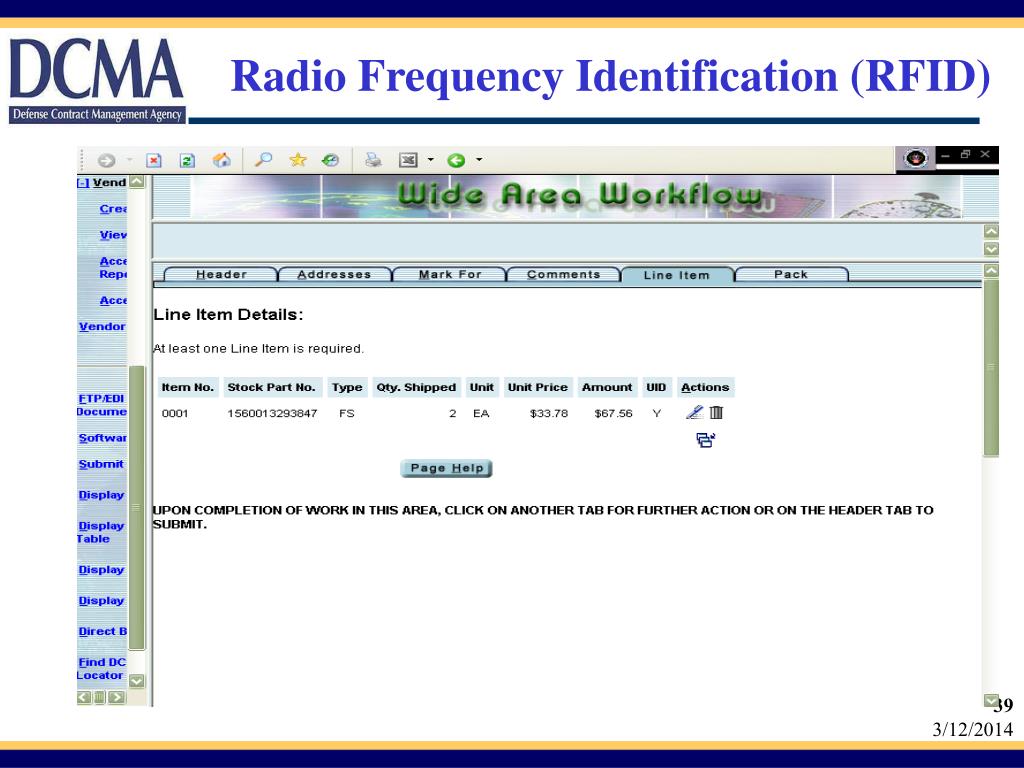The image size is (1024, 768).
Task: Click the browser throbber logo icon
Action: (916, 158)
